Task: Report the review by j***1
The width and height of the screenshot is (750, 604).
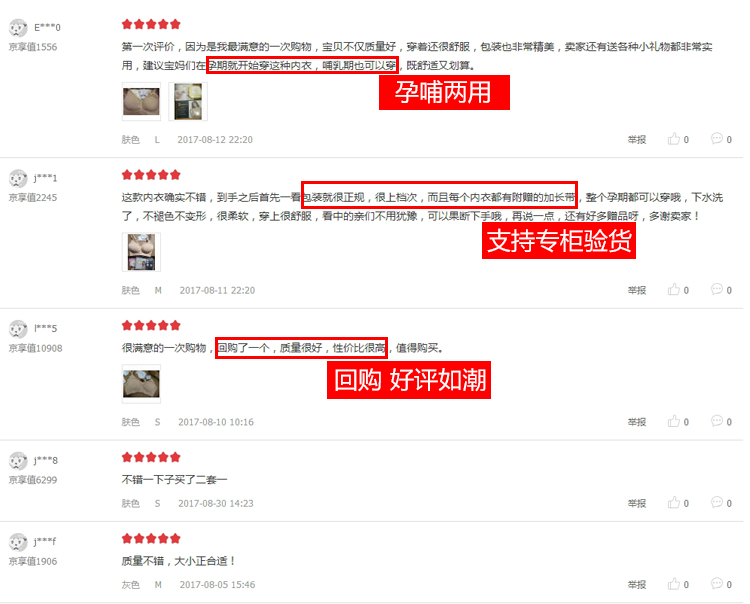Action: click(x=637, y=290)
